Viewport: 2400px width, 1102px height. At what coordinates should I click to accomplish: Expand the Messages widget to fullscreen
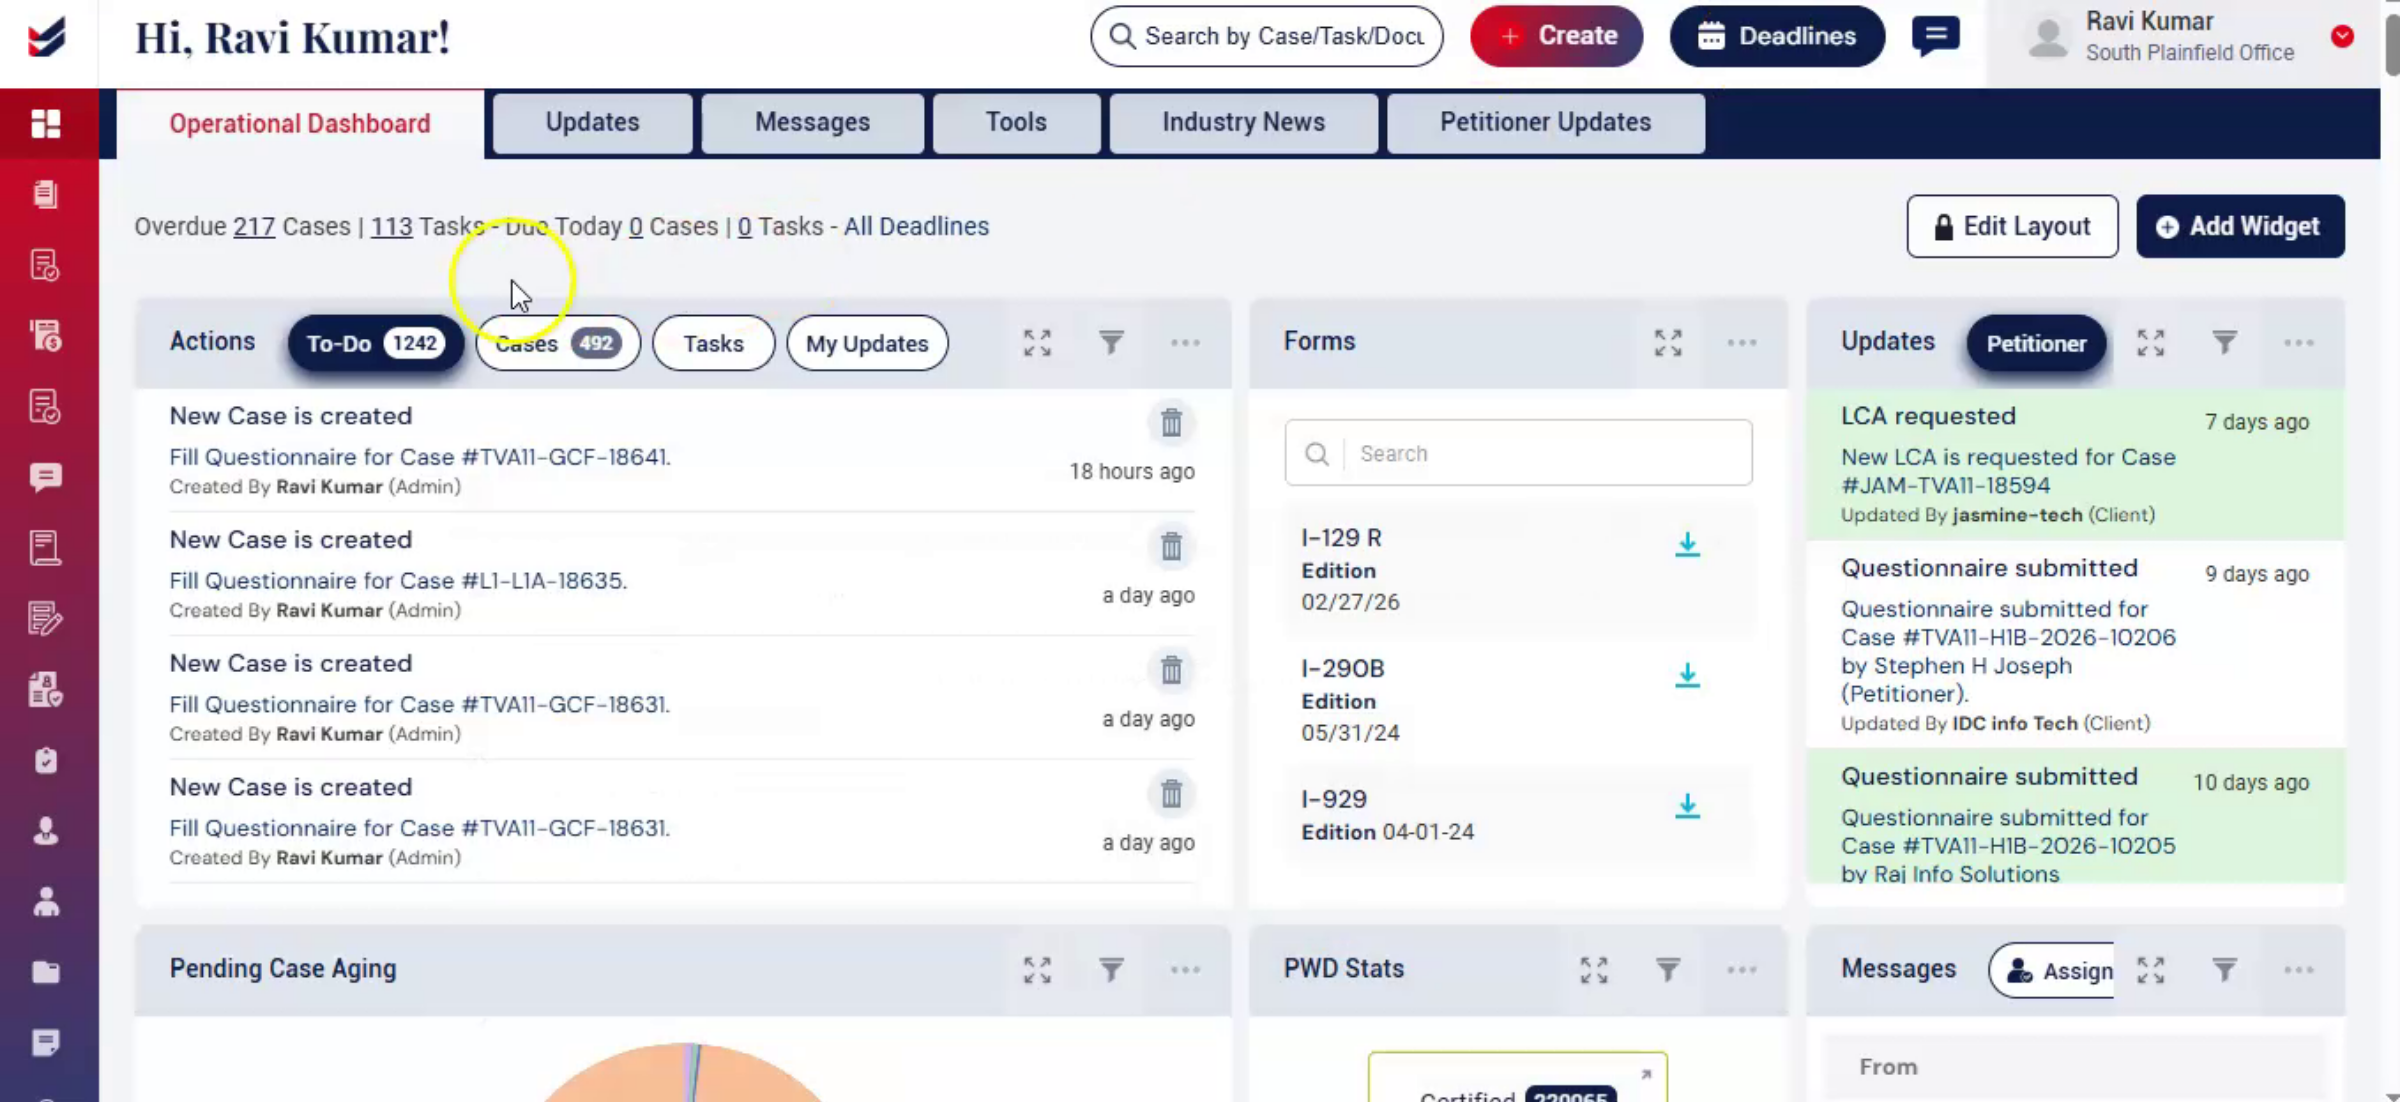pyautogui.click(x=2151, y=970)
